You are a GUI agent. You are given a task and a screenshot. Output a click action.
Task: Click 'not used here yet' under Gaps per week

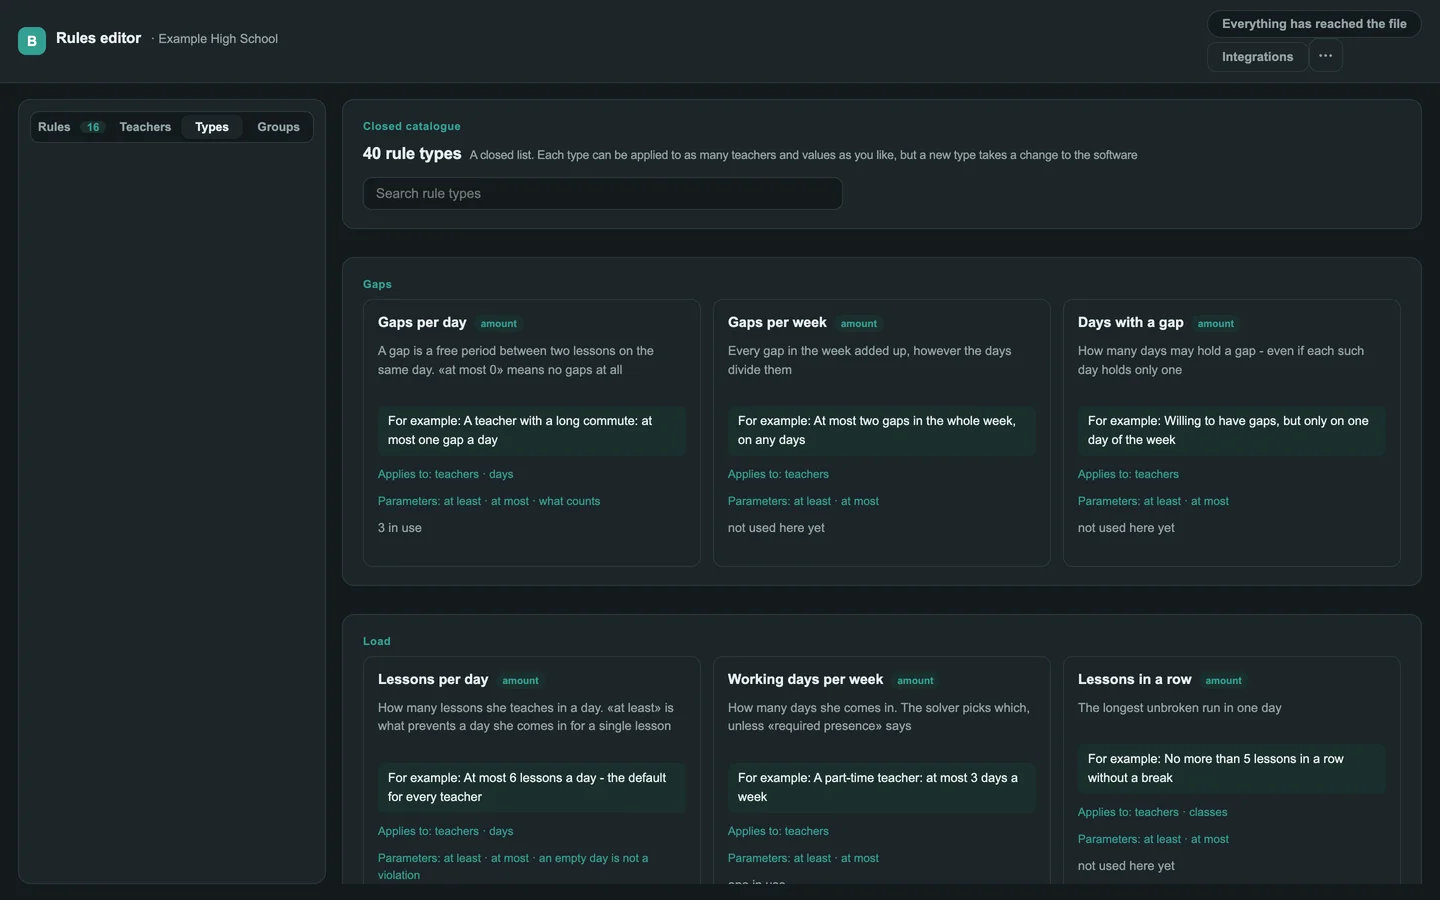(776, 528)
